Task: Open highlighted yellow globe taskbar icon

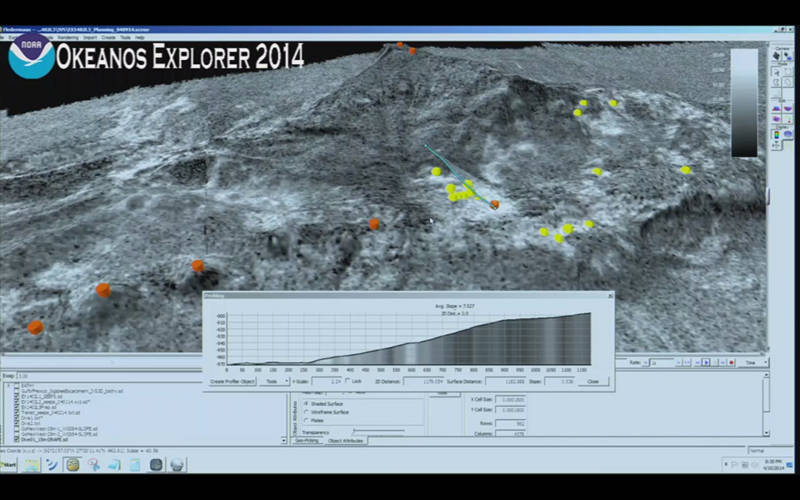Action: tap(72, 464)
